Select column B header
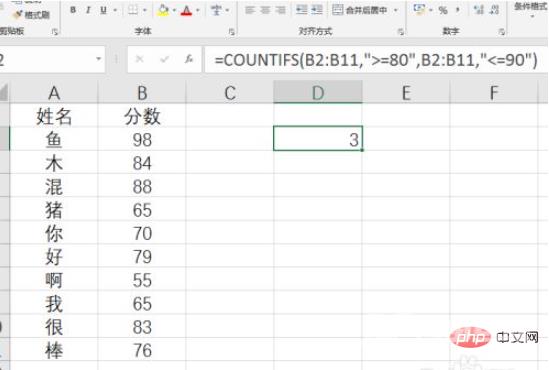This screenshot has height=370, width=549. 142,93
